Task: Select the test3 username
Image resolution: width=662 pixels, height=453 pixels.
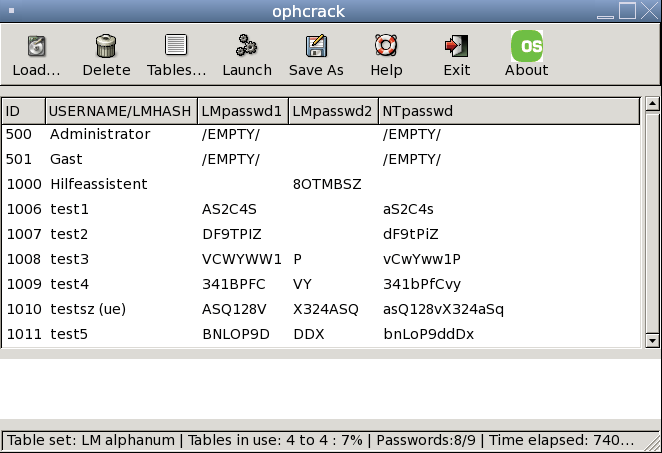Action: (x=69, y=259)
